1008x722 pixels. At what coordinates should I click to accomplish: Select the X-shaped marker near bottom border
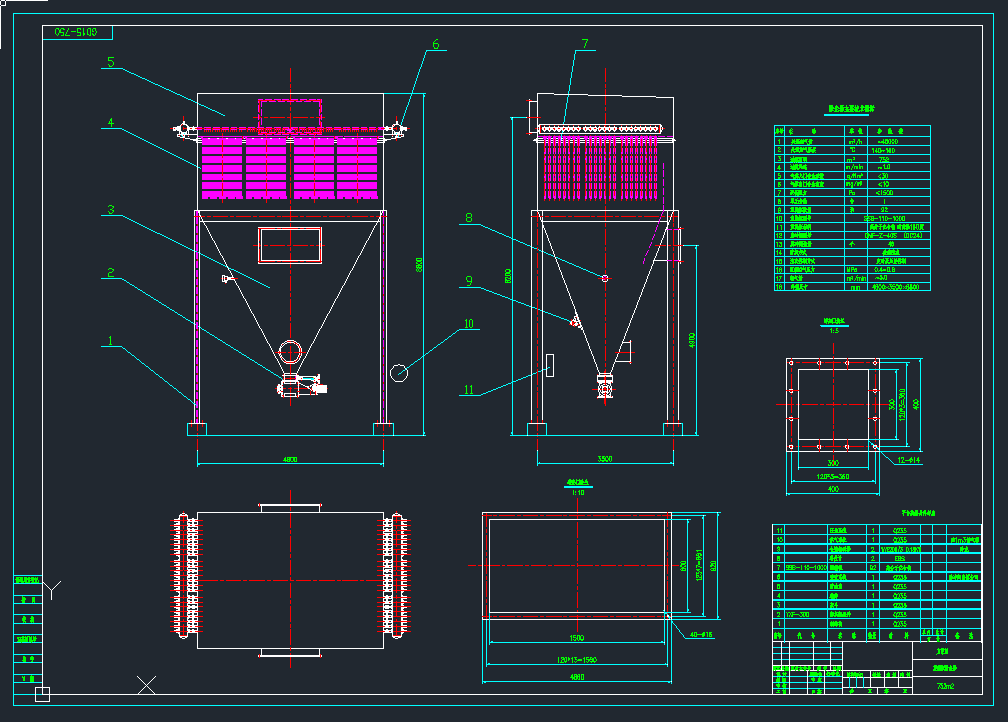[x=147, y=685]
